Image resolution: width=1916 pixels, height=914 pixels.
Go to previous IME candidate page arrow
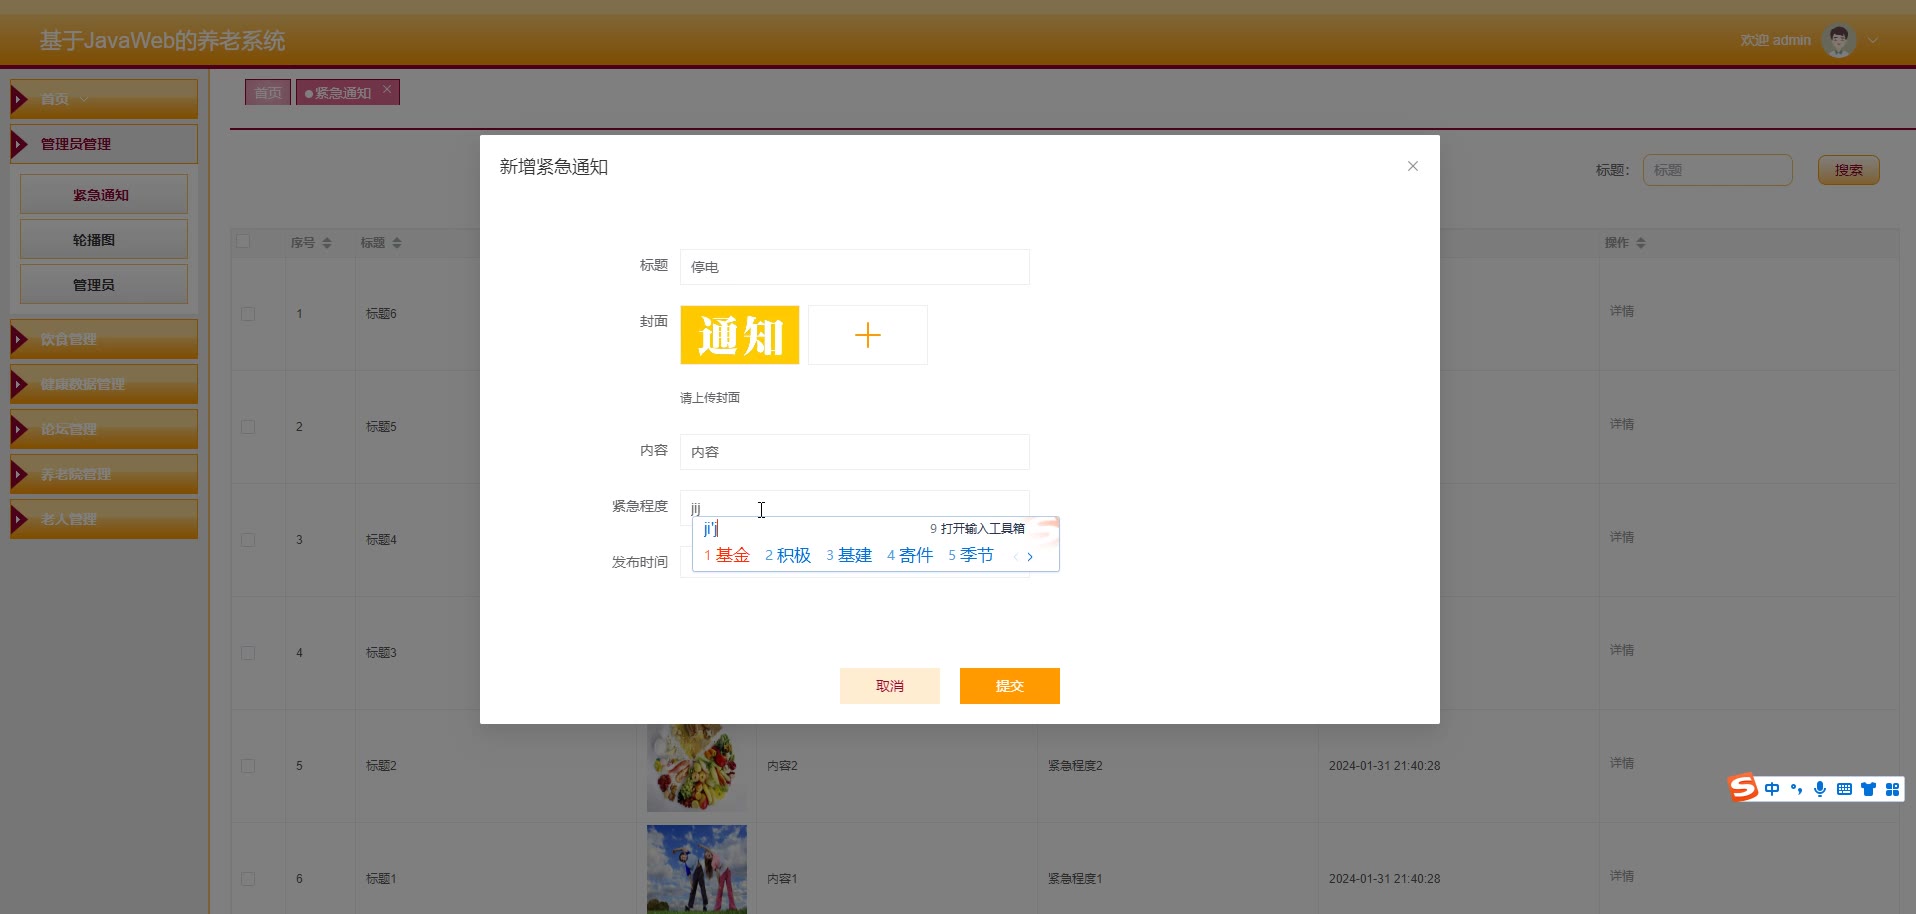click(x=1016, y=557)
